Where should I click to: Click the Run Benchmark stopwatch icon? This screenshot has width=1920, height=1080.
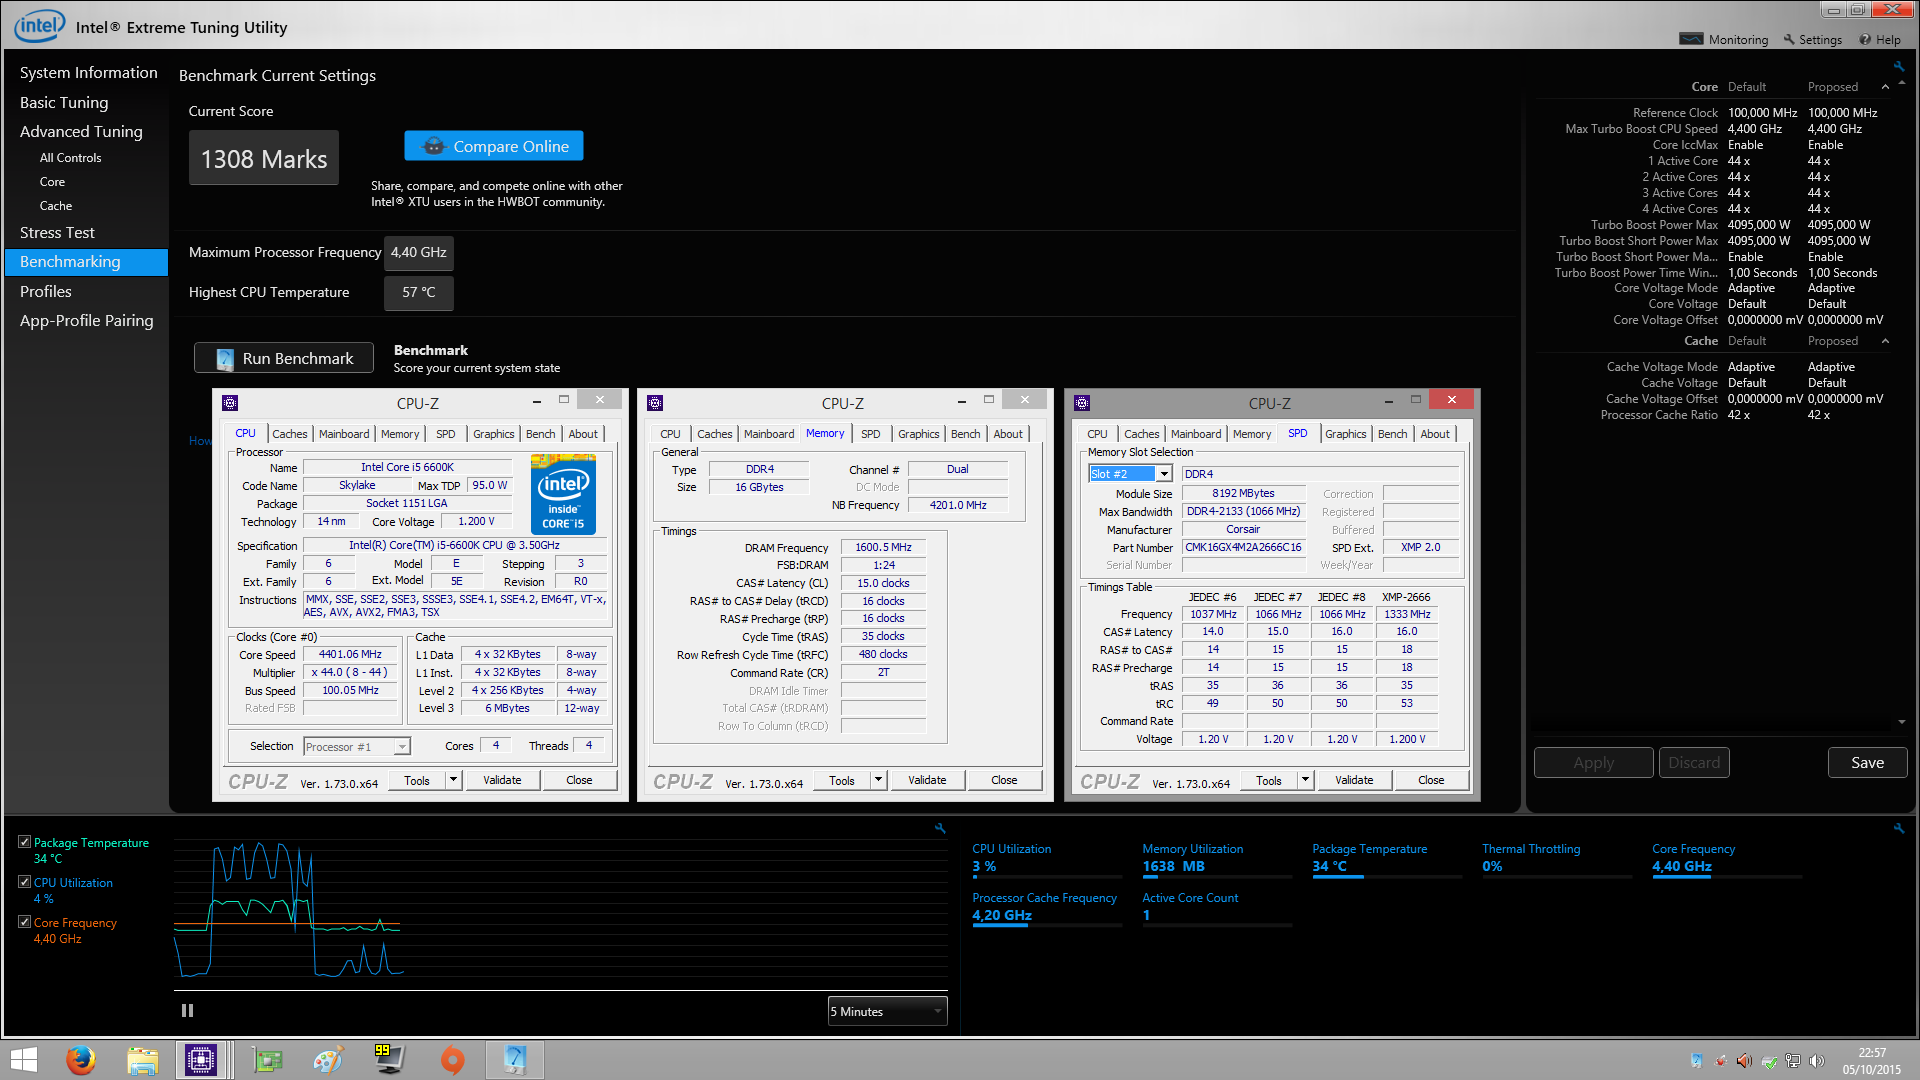(225, 358)
